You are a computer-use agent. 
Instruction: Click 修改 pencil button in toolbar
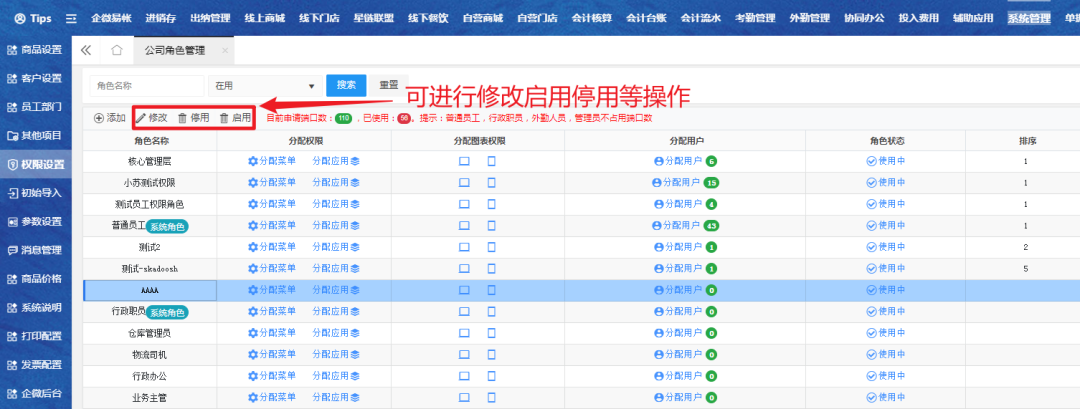(x=152, y=118)
